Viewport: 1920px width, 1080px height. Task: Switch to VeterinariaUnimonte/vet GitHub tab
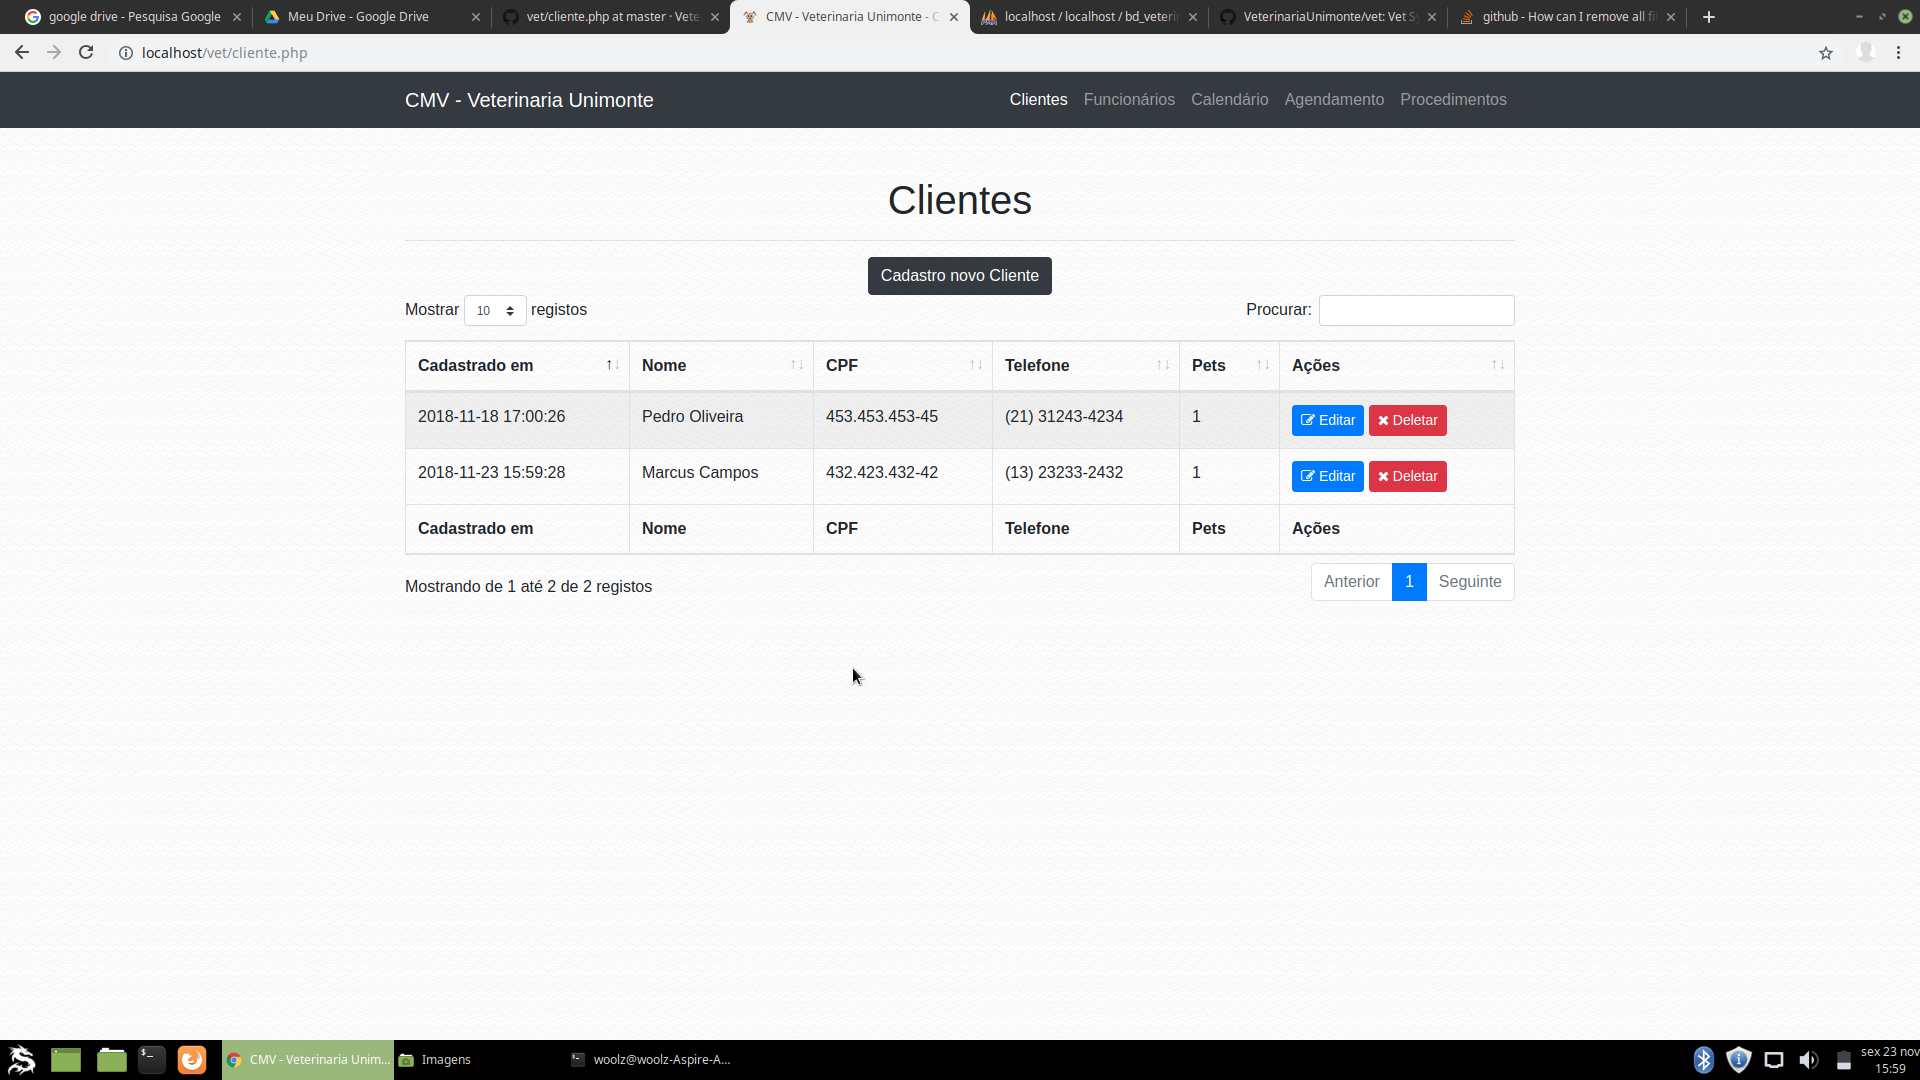(1329, 17)
